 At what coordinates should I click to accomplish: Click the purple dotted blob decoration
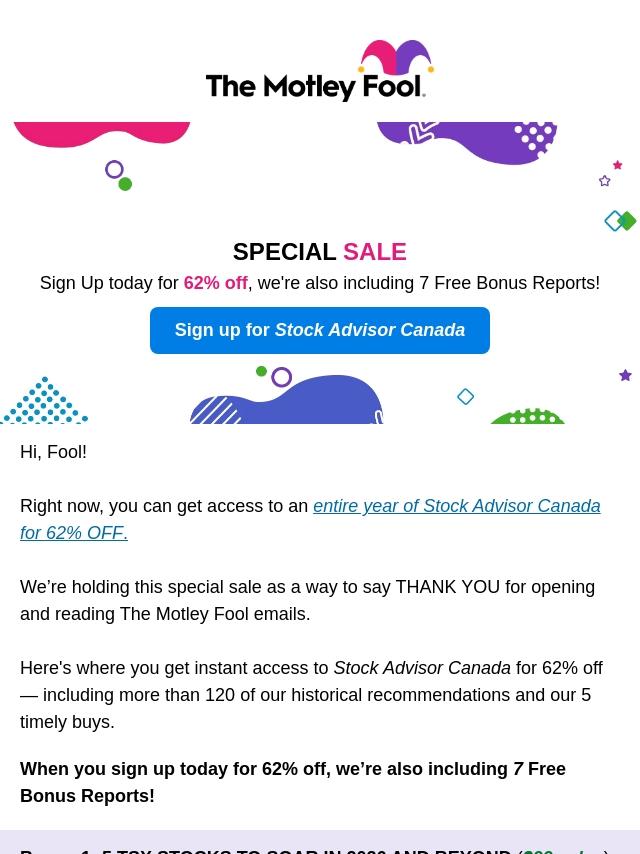tap(468, 141)
